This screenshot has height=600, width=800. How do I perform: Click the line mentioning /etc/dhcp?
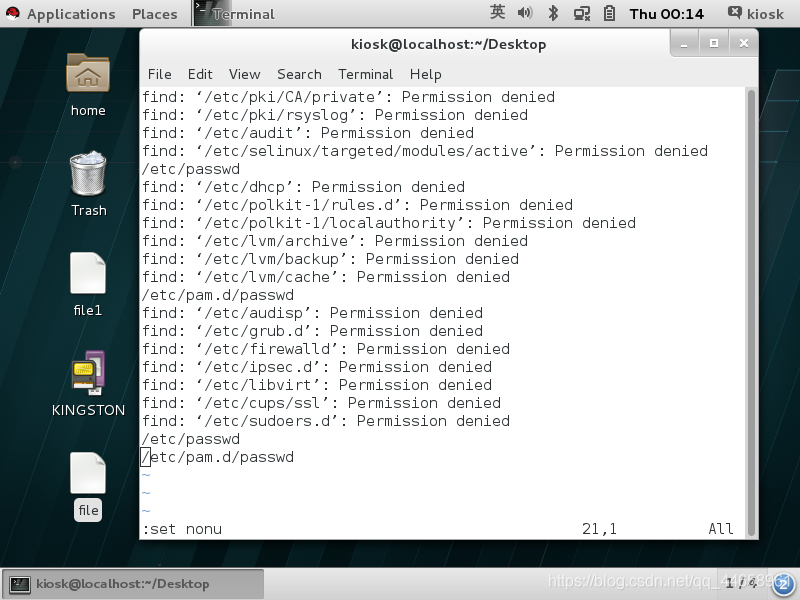[x=303, y=187]
